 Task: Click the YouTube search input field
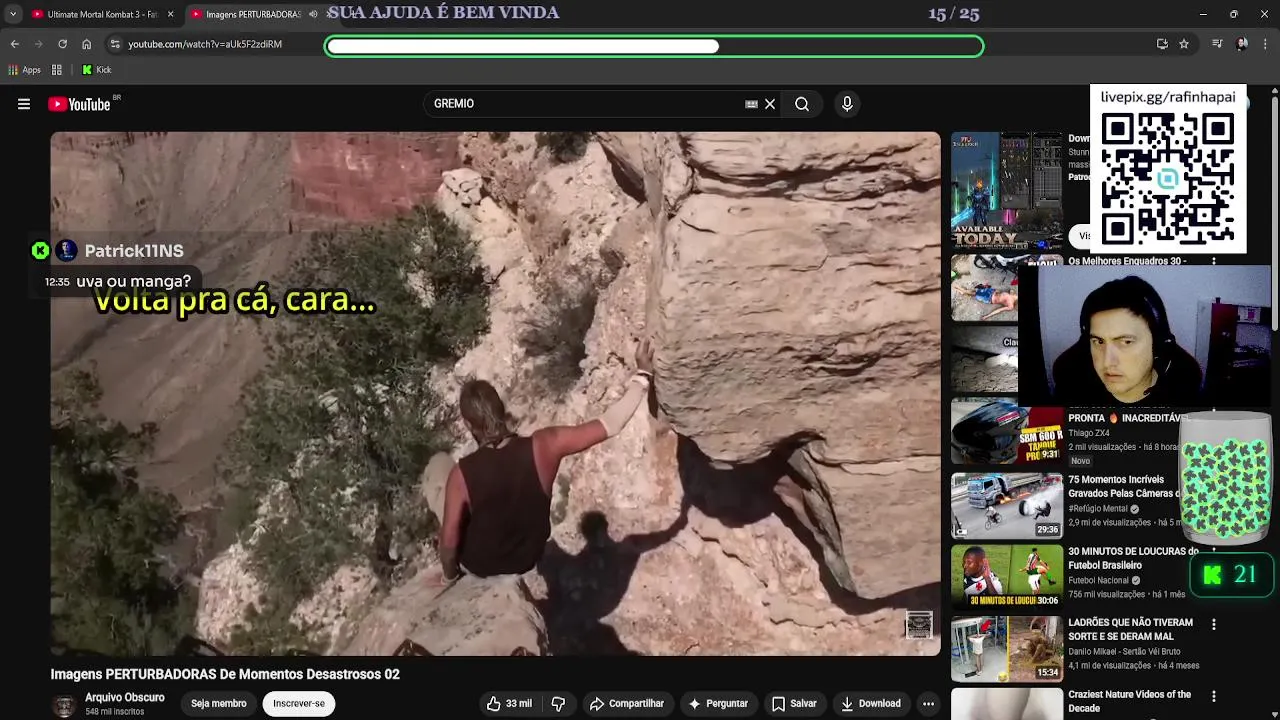pos(585,104)
